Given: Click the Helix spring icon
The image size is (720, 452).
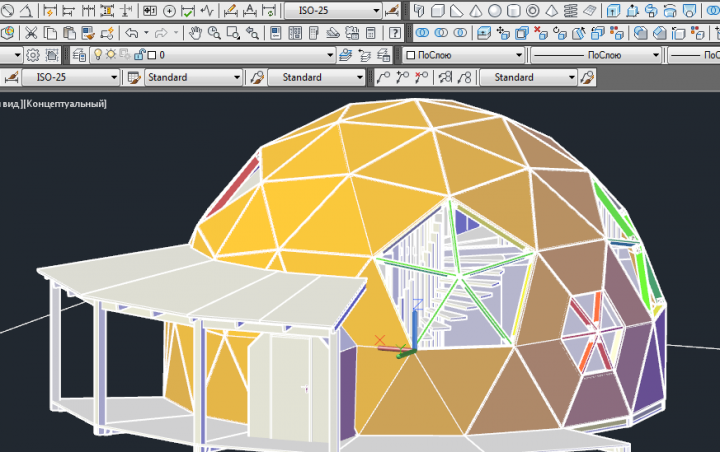Looking at the screenshot, I should click(570, 10).
